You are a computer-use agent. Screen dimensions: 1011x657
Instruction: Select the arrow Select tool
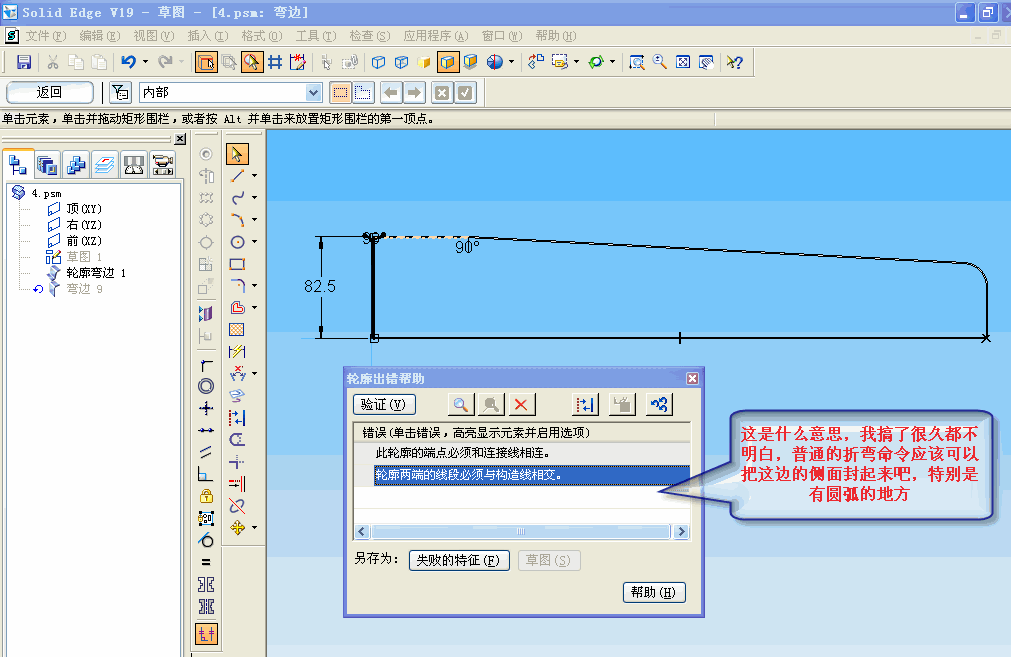pyautogui.click(x=237, y=154)
